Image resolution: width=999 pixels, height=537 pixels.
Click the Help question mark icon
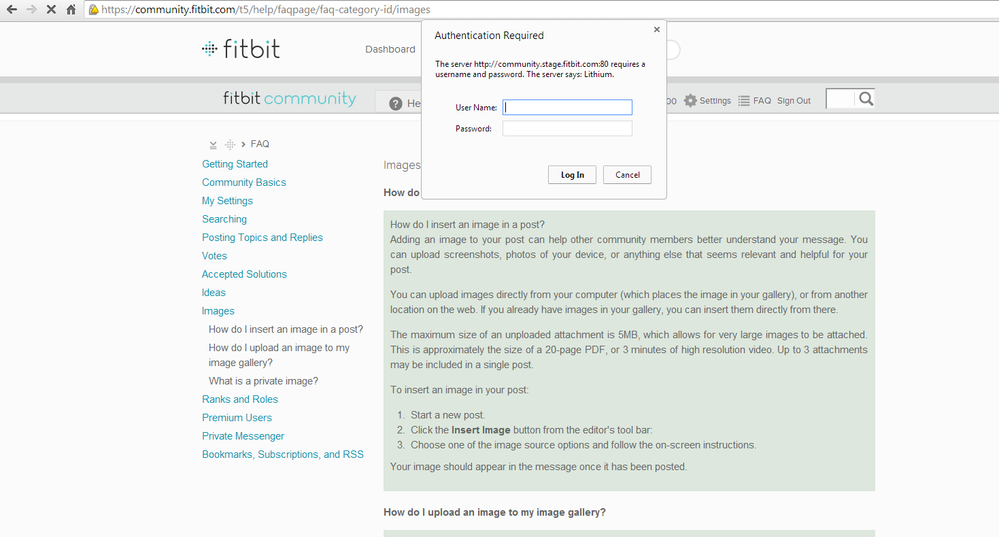click(x=396, y=103)
